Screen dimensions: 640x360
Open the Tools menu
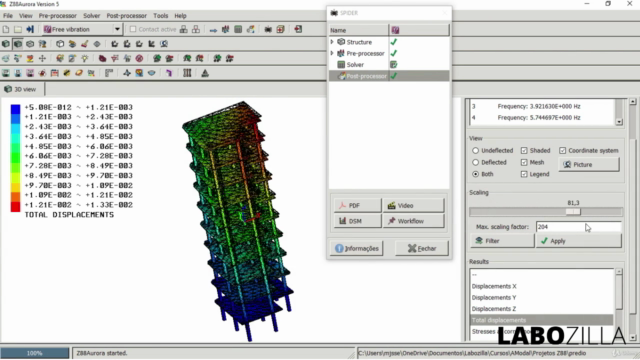(160, 16)
